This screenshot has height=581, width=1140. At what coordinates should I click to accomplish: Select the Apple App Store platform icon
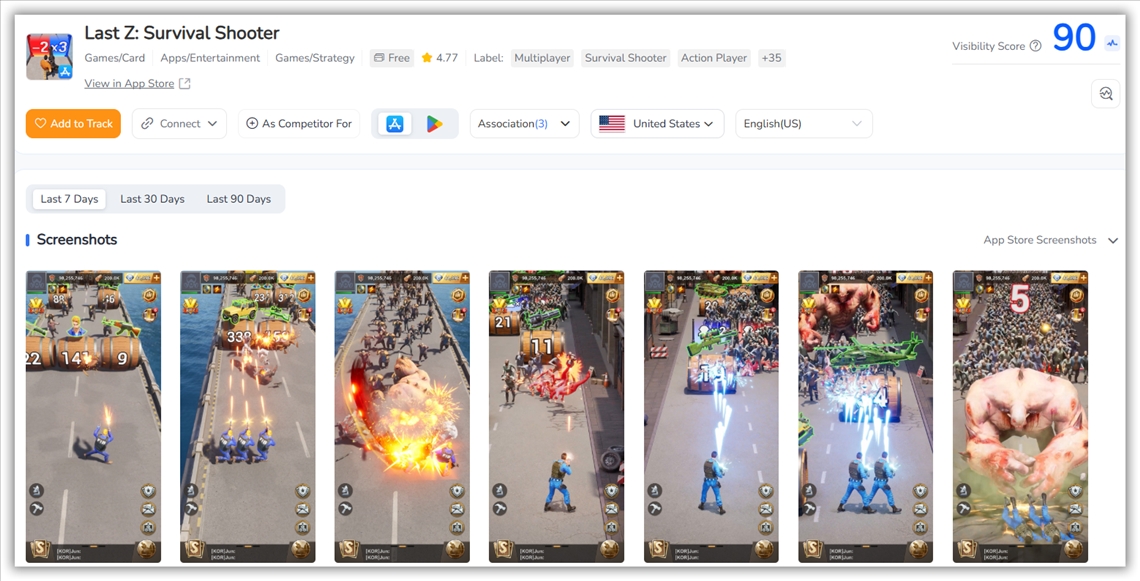pos(395,124)
